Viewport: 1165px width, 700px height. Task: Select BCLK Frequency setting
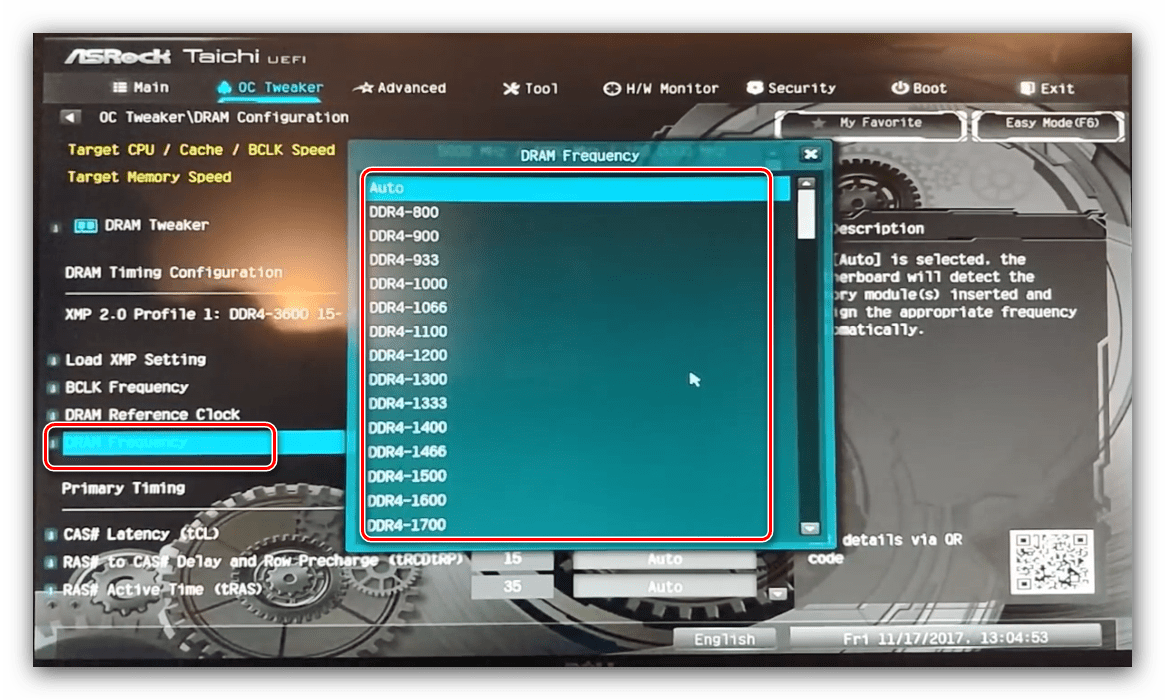(126, 387)
